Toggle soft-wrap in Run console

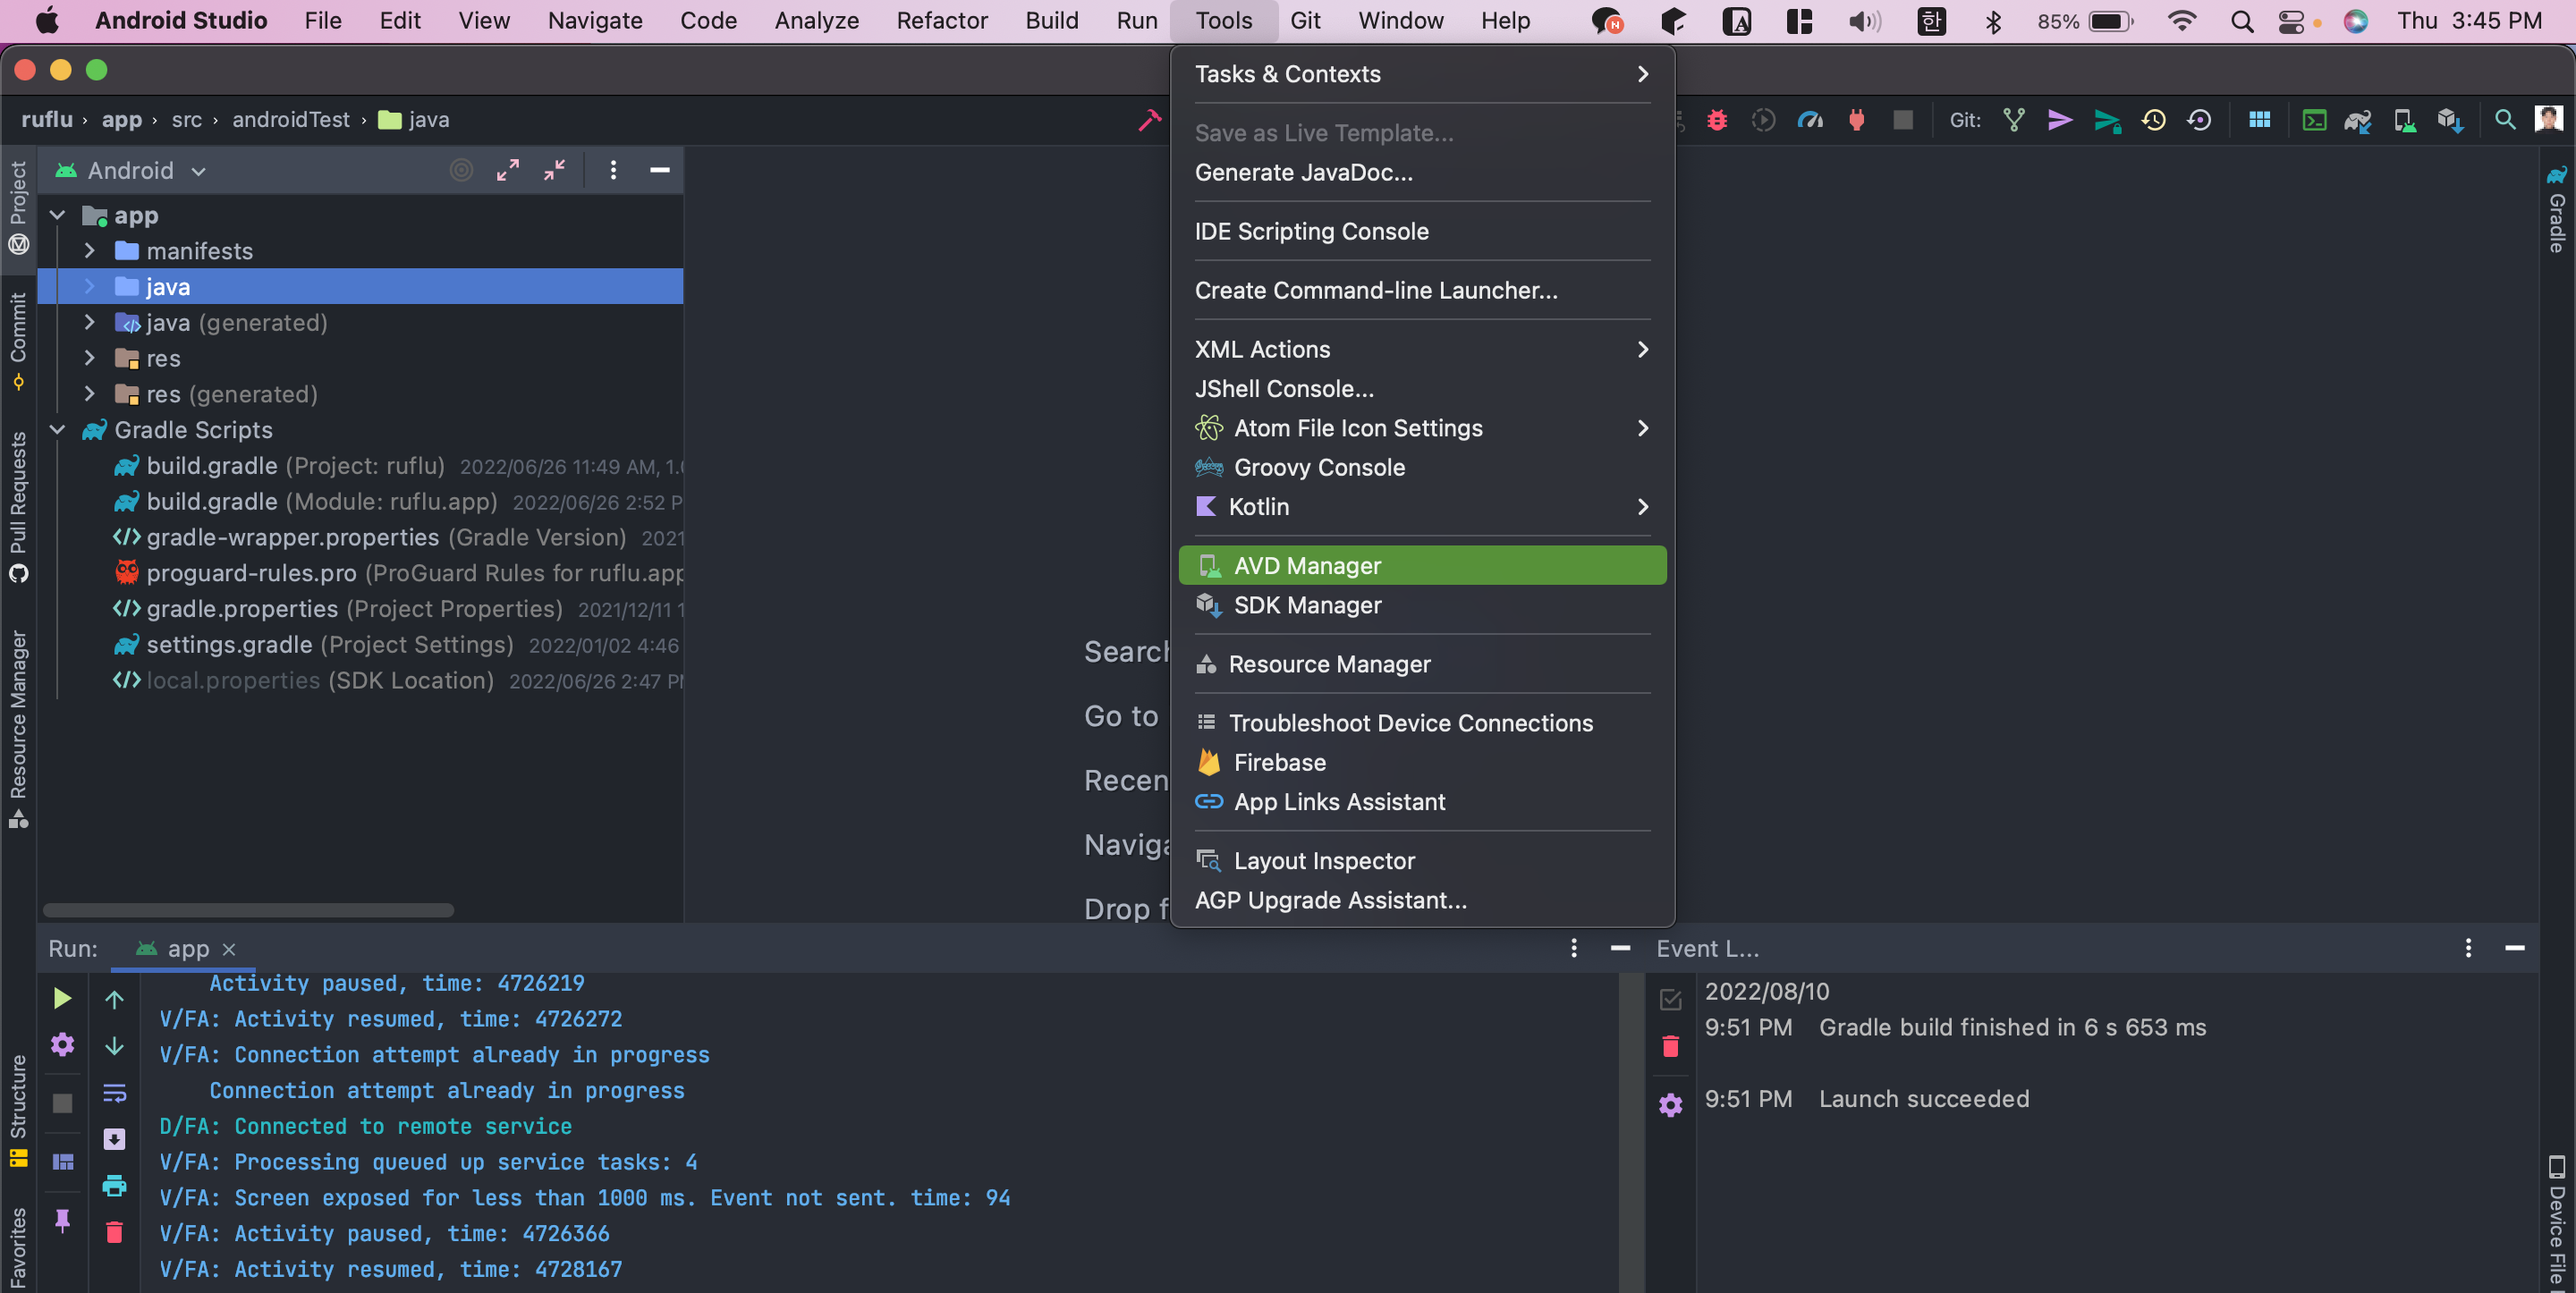pyautogui.click(x=114, y=1093)
